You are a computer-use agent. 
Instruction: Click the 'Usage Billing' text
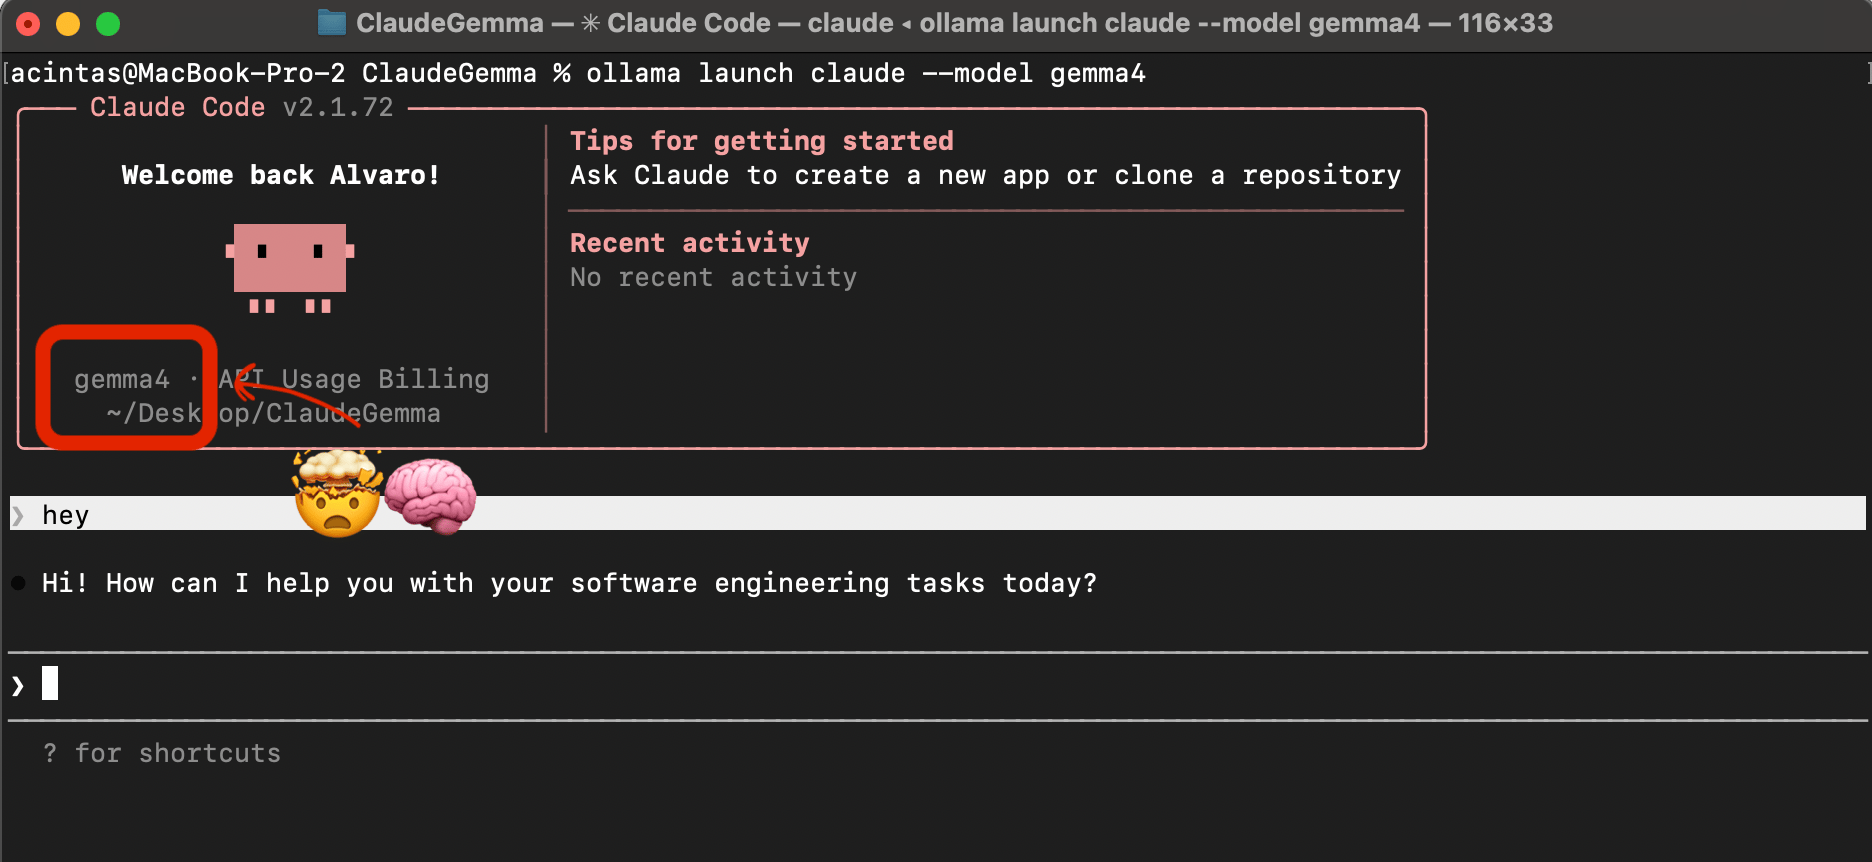tap(385, 379)
